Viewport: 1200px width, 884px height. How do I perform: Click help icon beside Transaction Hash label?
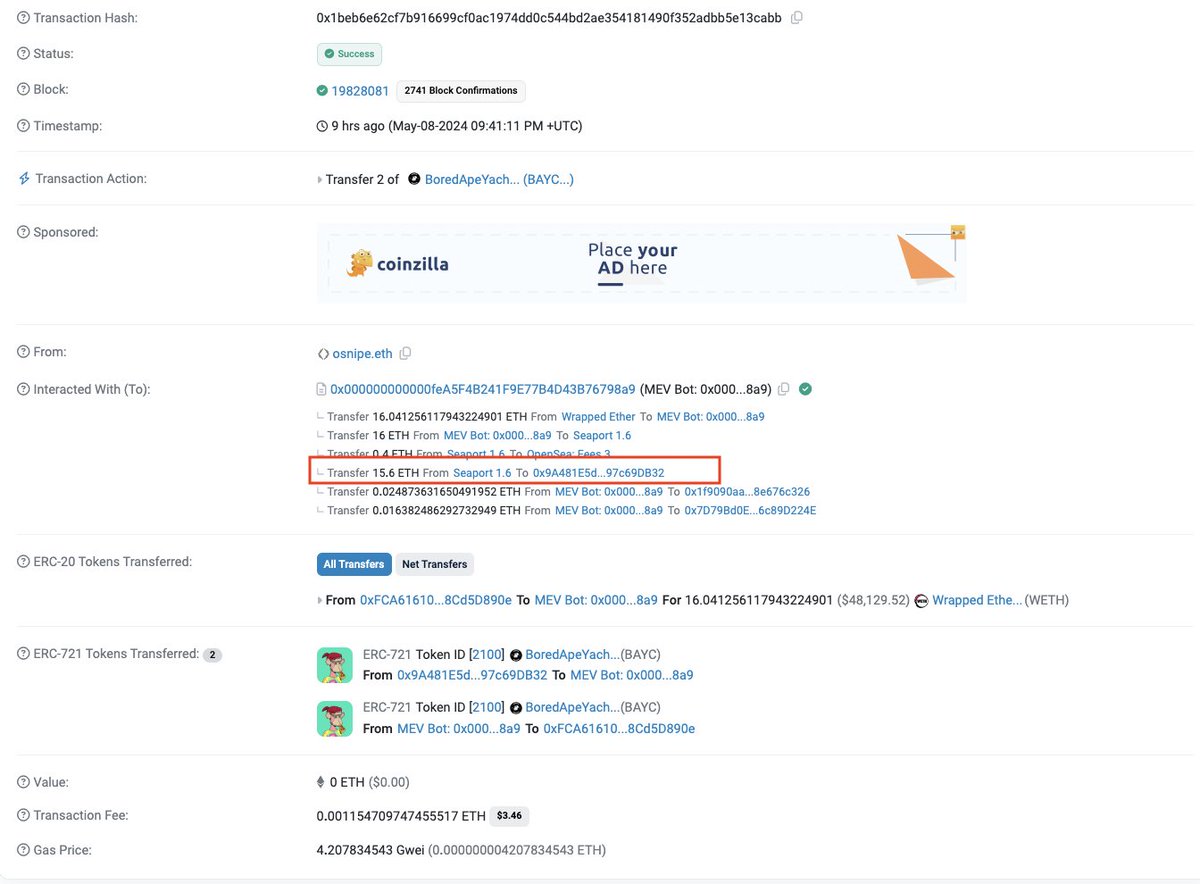[x=24, y=18]
